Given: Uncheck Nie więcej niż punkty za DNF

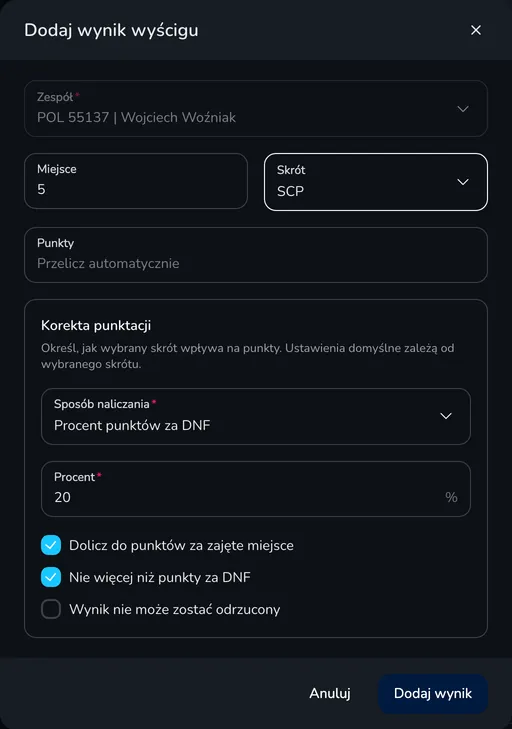Looking at the screenshot, I should tap(51, 577).
